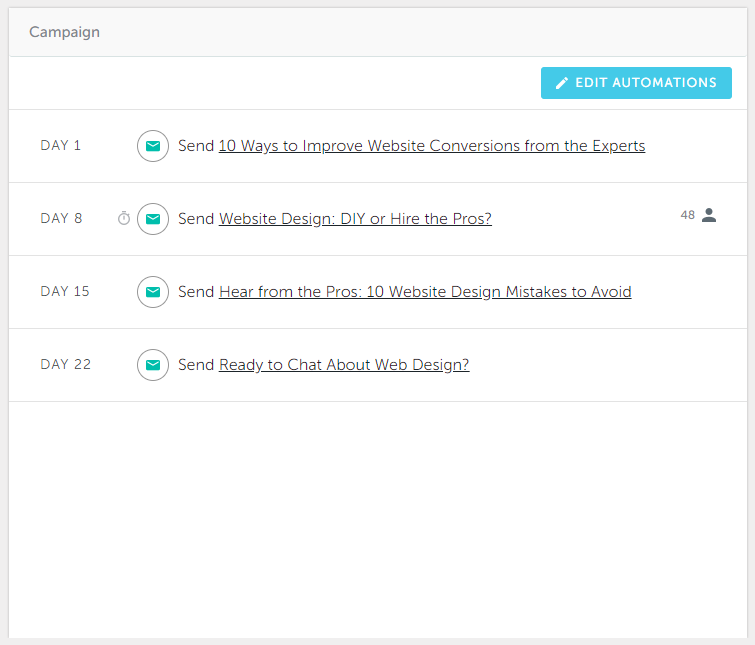Select the Campaign panel header
The width and height of the screenshot is (755, 645).
[378, 32]
